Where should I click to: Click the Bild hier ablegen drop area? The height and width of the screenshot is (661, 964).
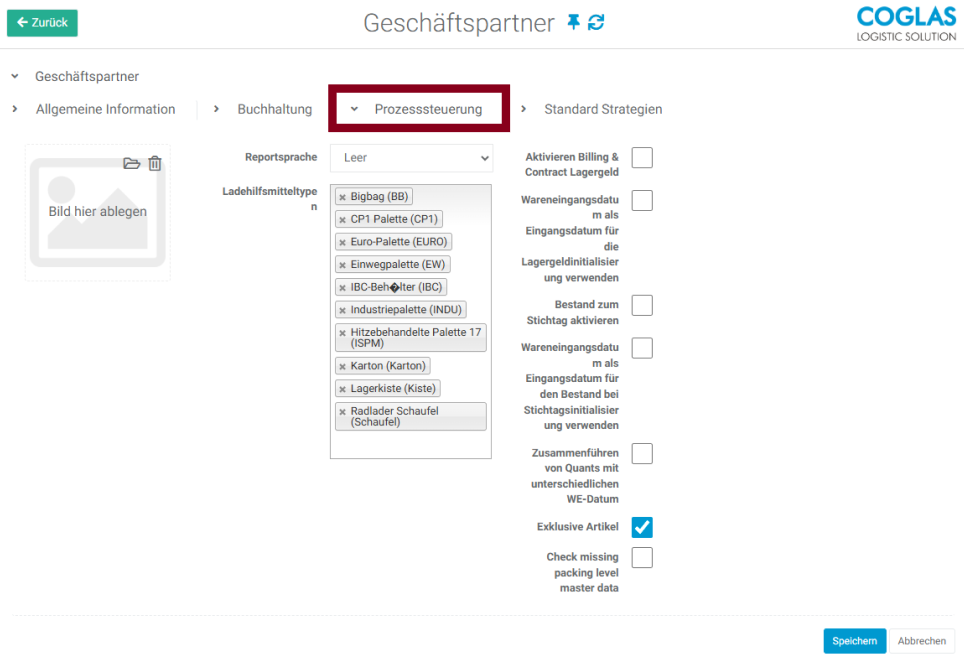tap(97, 212)
